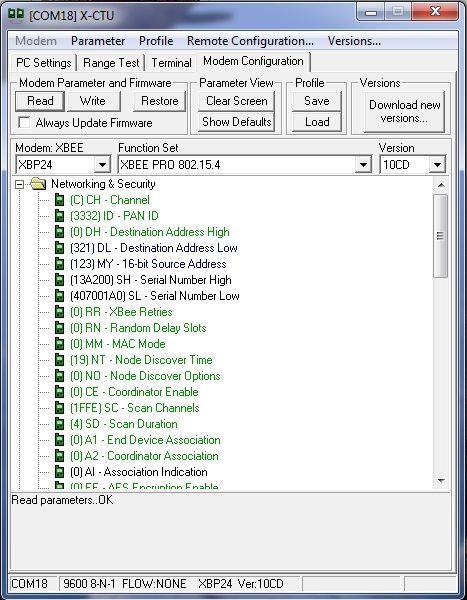Click the icon beside SC - Scan Channels
Viewport: 467px width, 600px height.
click(x=59, y=408)
